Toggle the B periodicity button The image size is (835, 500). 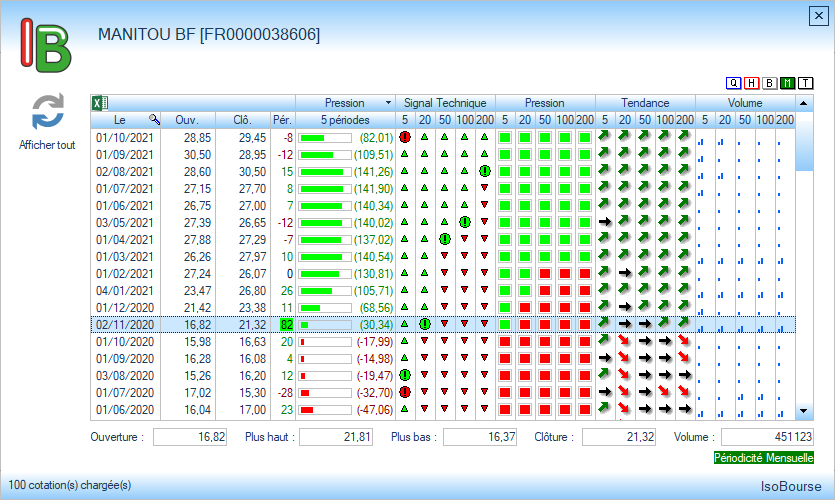point(769,83)
